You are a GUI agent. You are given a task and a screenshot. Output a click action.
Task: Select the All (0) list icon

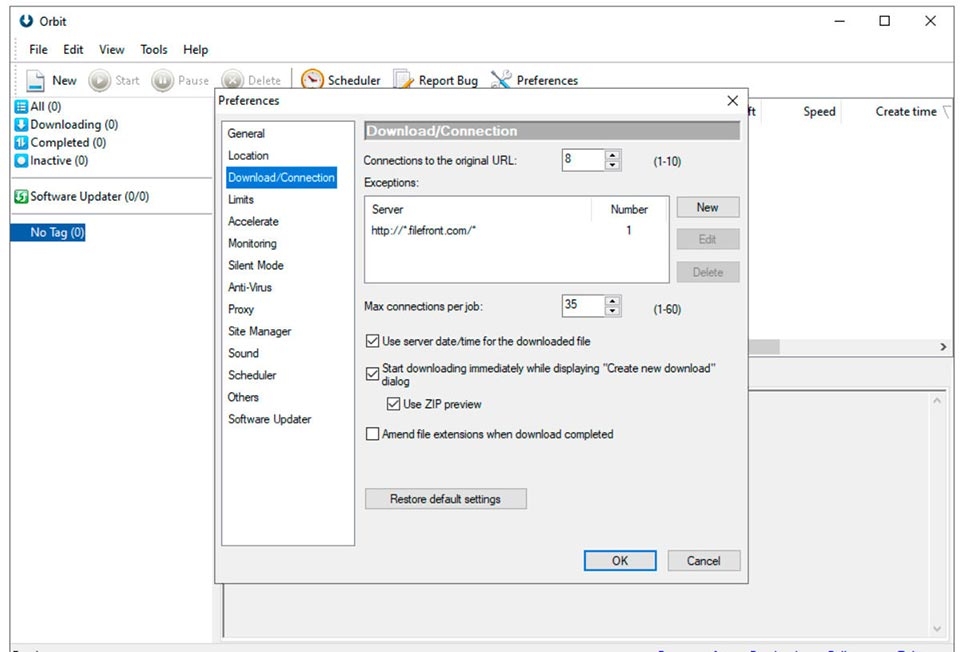pos(21,107)
